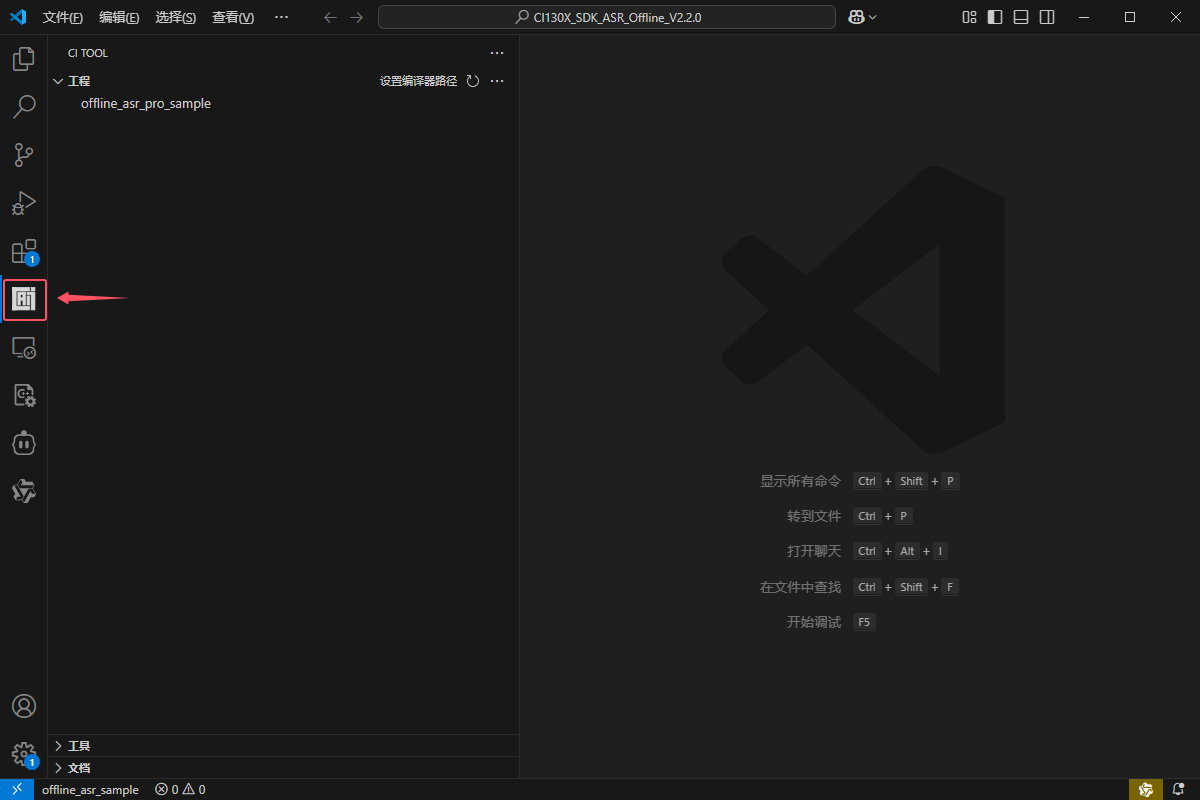Open errors and warnings status indicator
The image size is (1200, 800).
click(180, 790)
